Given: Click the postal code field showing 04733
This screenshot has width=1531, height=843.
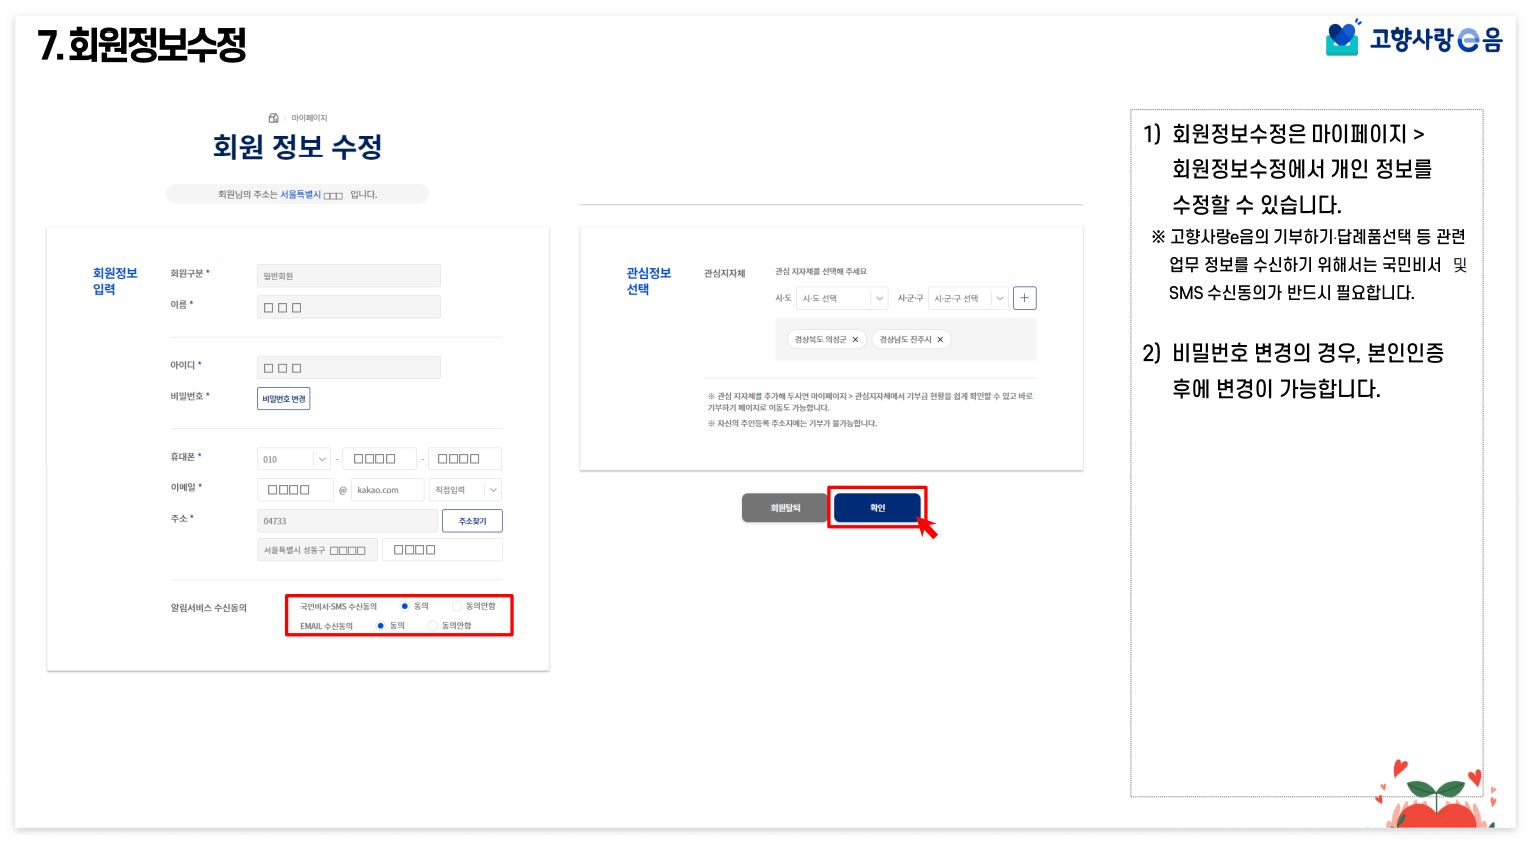Looking at the screenshot, I should 345,520.
